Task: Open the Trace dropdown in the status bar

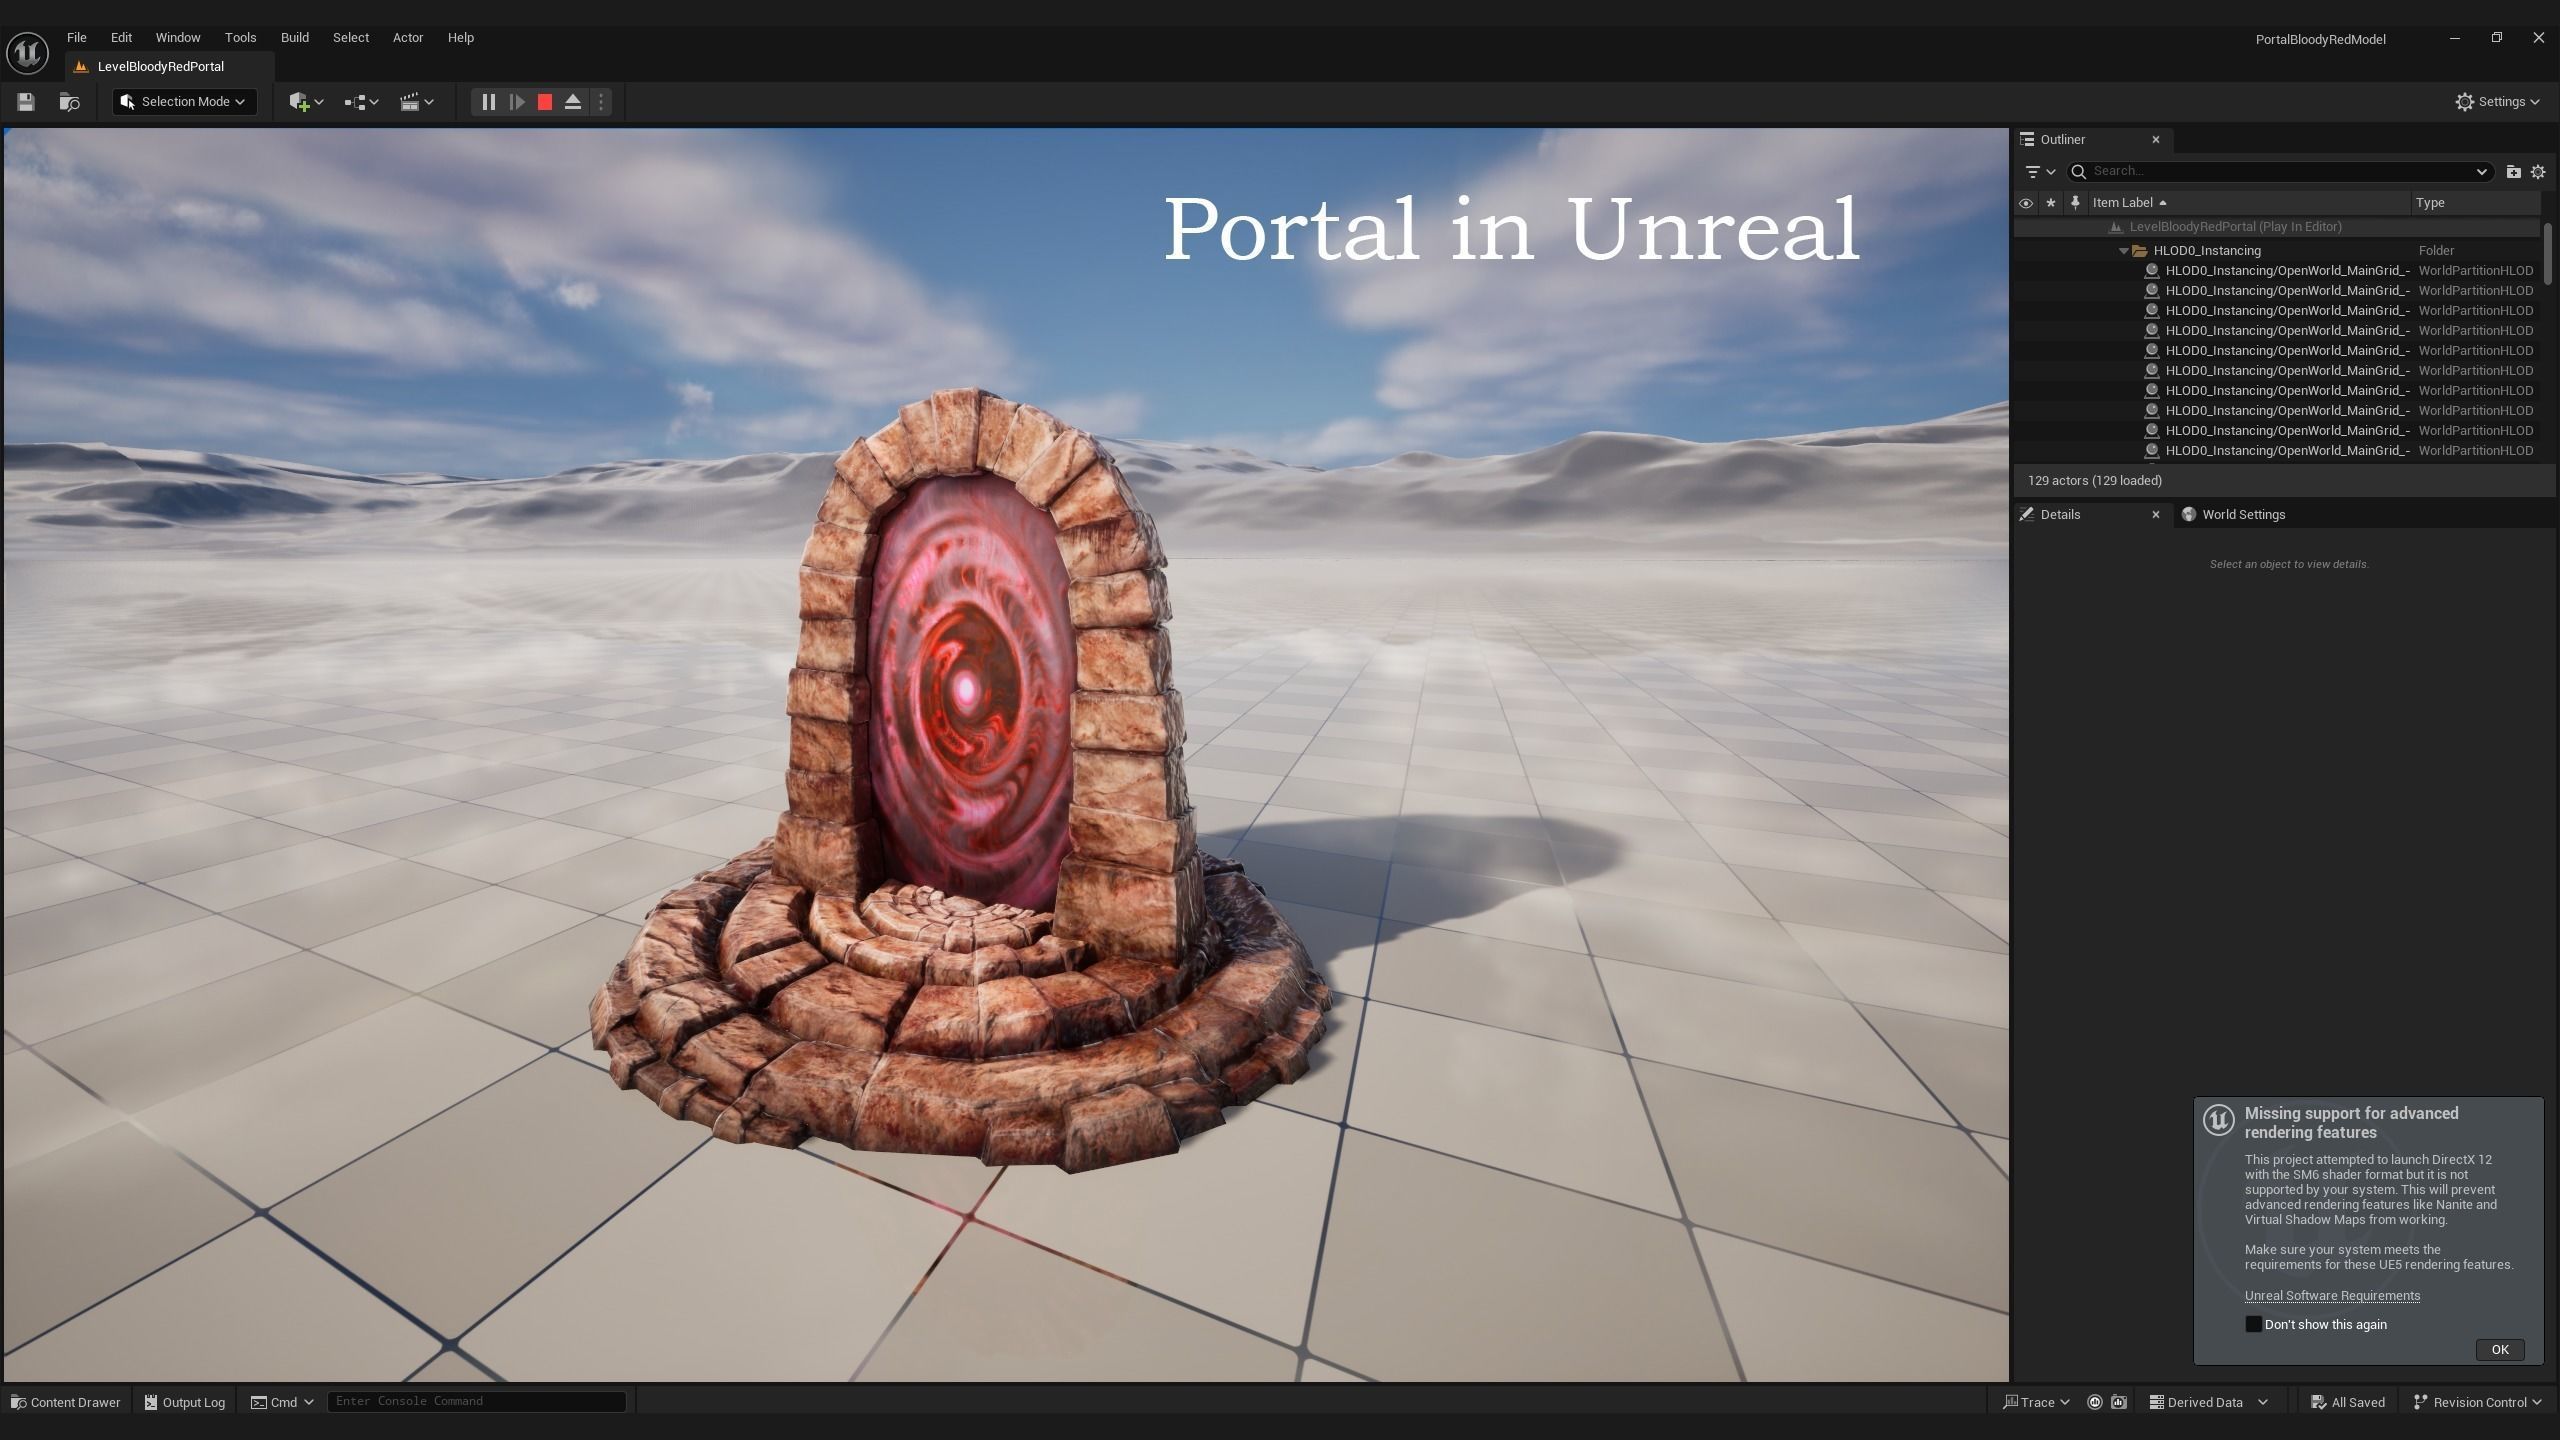Action: click(x=2035, y=1402)
